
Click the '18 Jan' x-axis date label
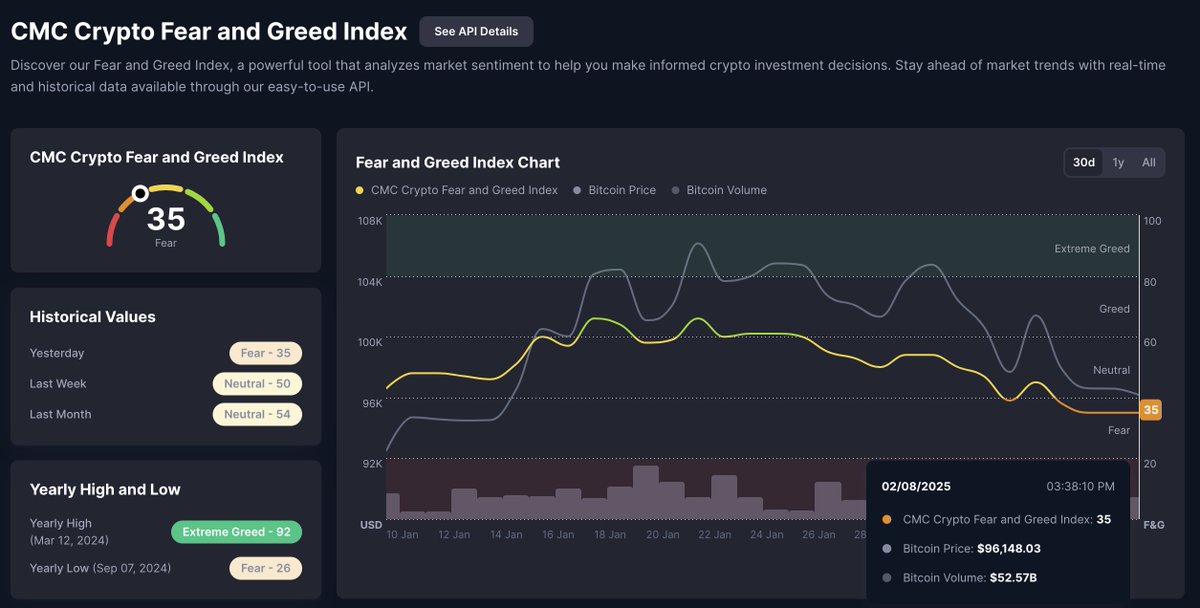(x=610, y=535)
